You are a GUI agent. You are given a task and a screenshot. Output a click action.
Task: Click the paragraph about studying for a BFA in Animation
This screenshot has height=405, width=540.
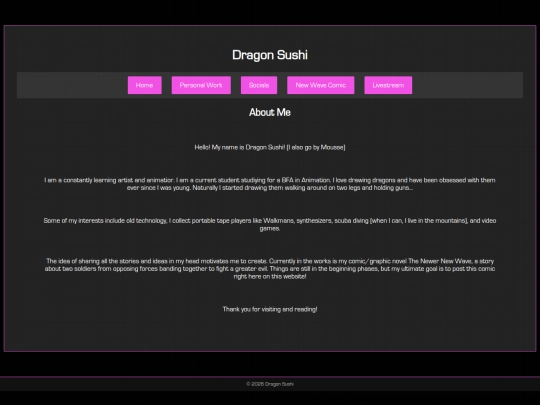coord(270,184)
